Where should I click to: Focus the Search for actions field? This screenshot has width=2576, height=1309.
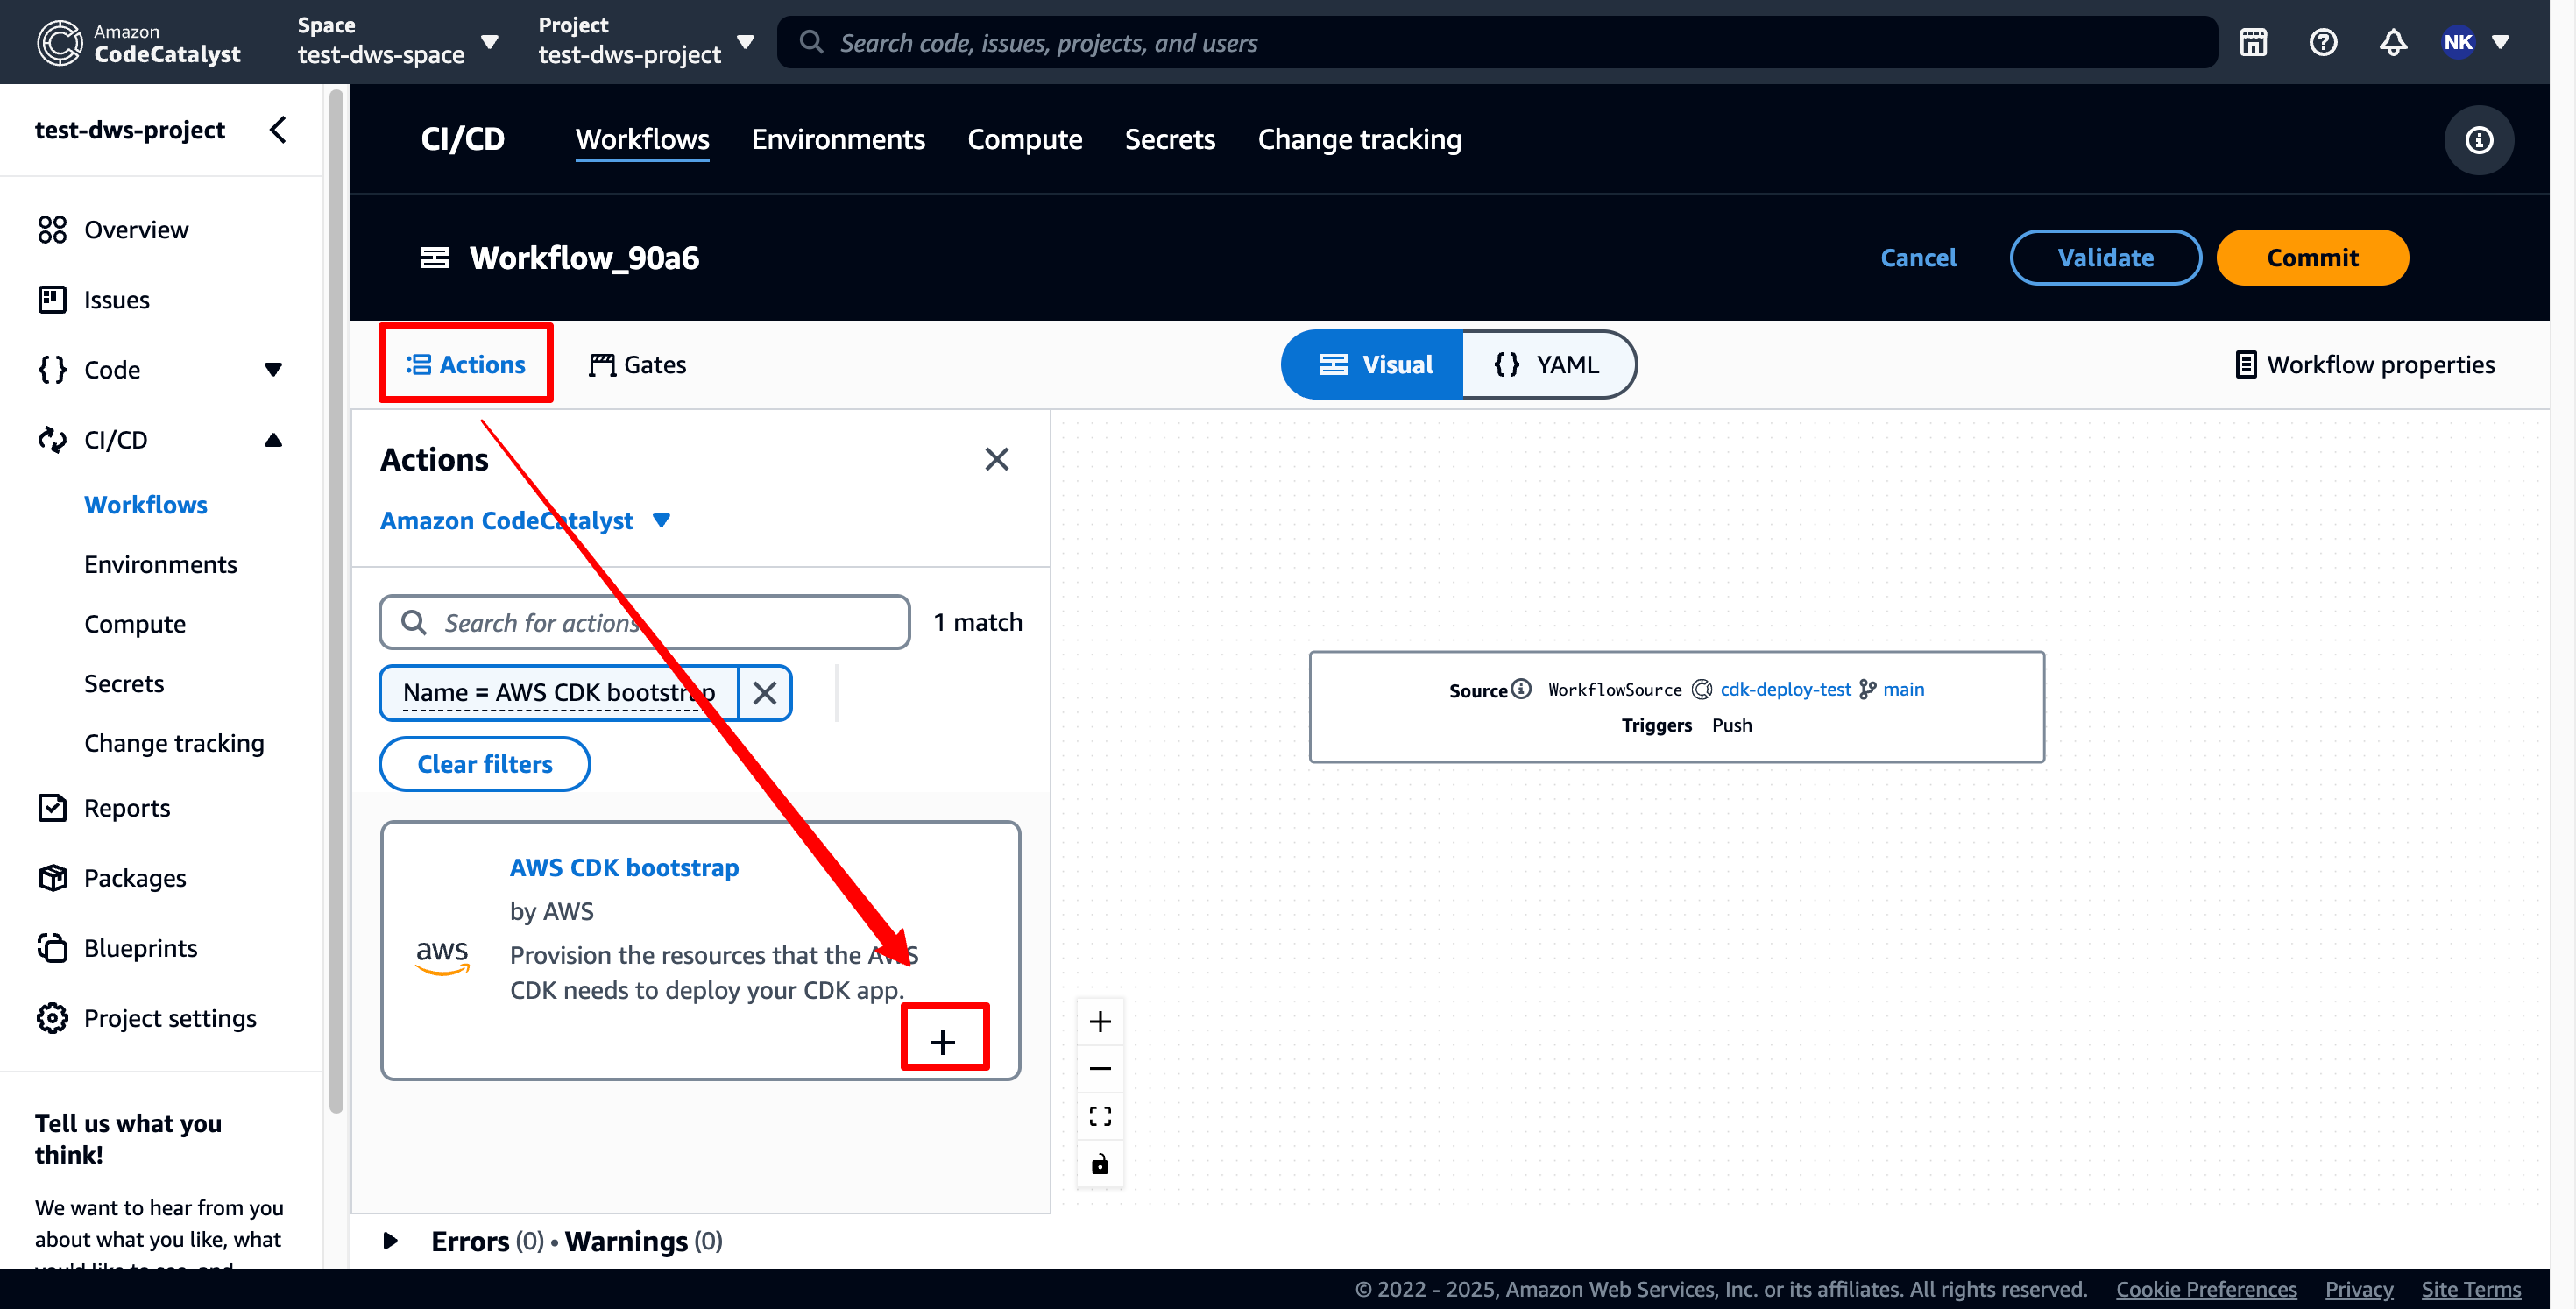[x=644, y=622]
